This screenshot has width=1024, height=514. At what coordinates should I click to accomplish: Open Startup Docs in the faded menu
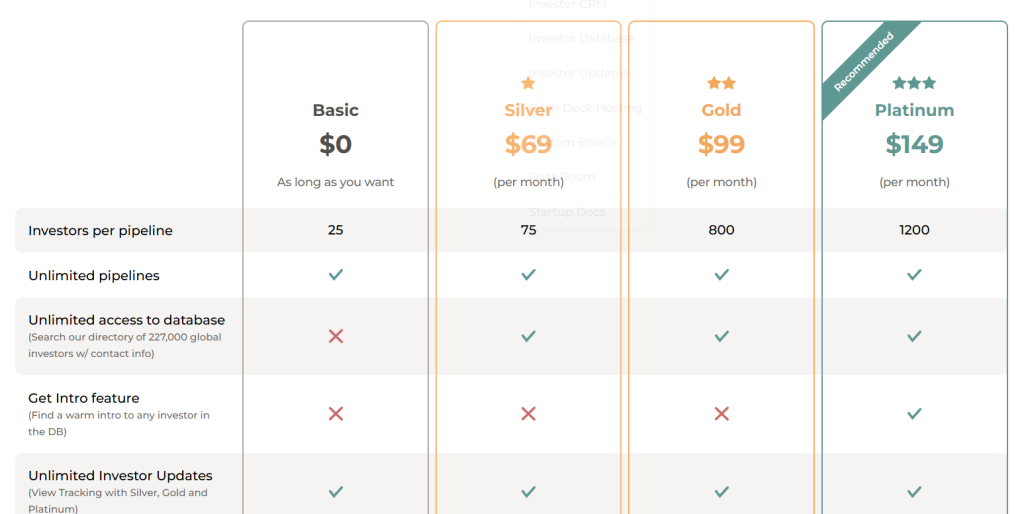coord(566,212)
